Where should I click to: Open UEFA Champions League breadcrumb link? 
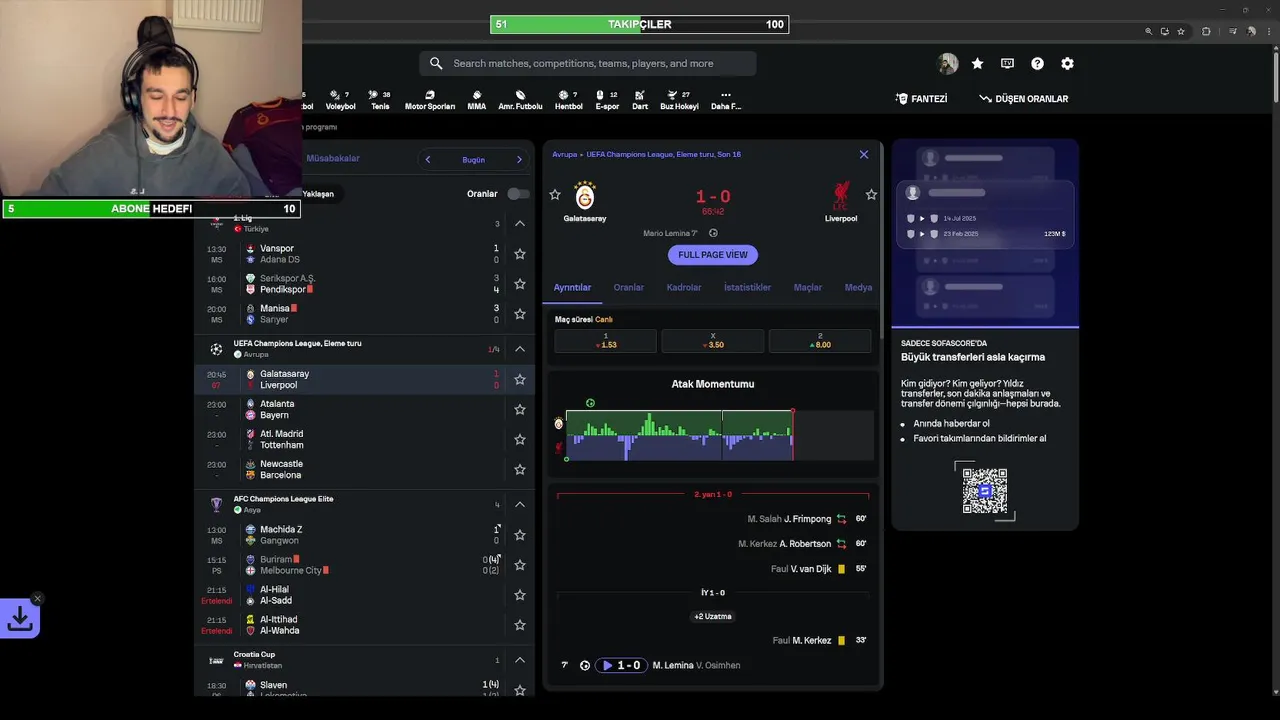tap(664, 155)
